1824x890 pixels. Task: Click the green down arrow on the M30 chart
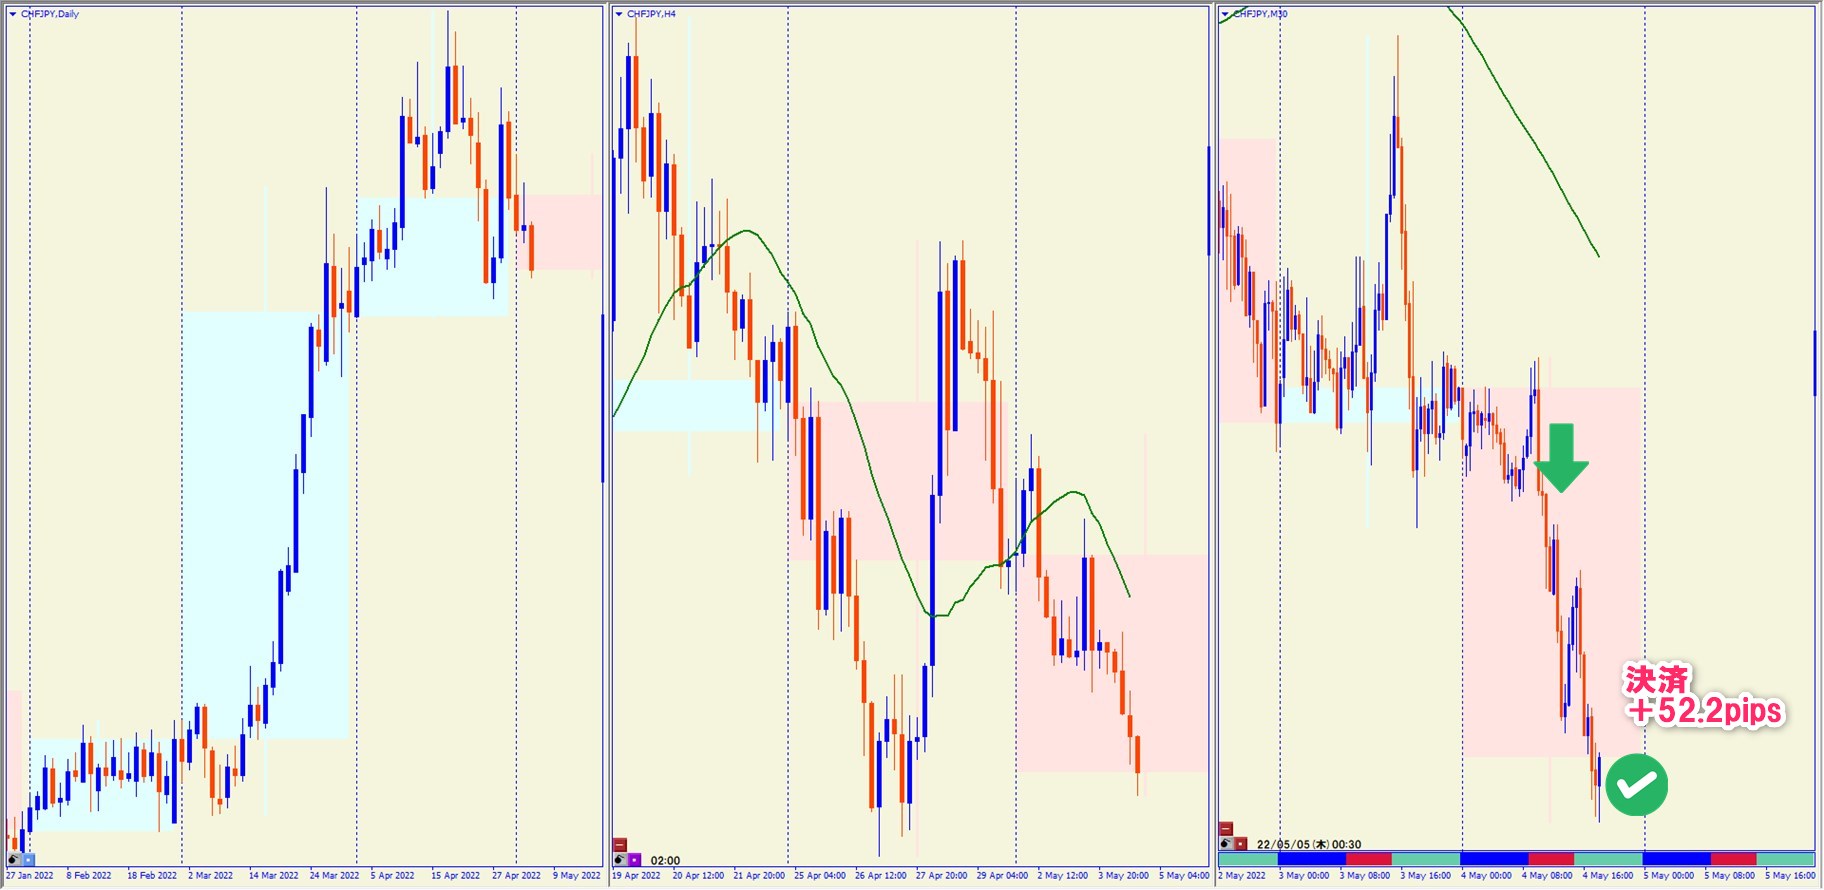(1560, 458)
